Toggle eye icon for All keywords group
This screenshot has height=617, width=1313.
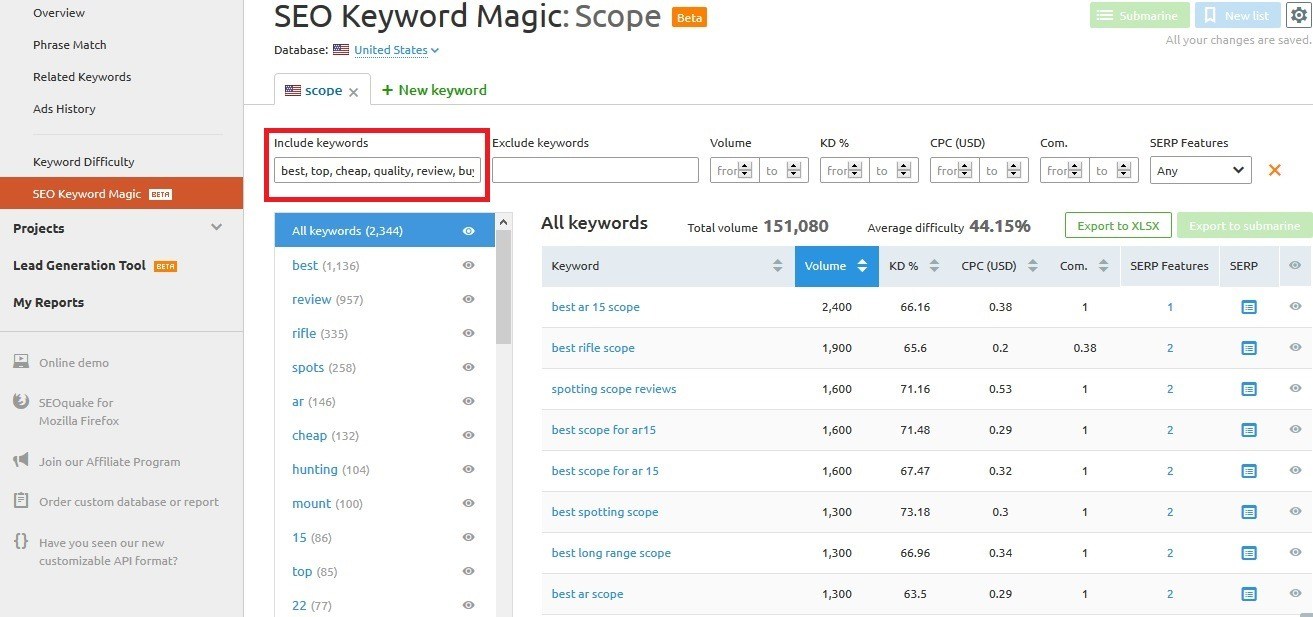(x=468, y=231)
